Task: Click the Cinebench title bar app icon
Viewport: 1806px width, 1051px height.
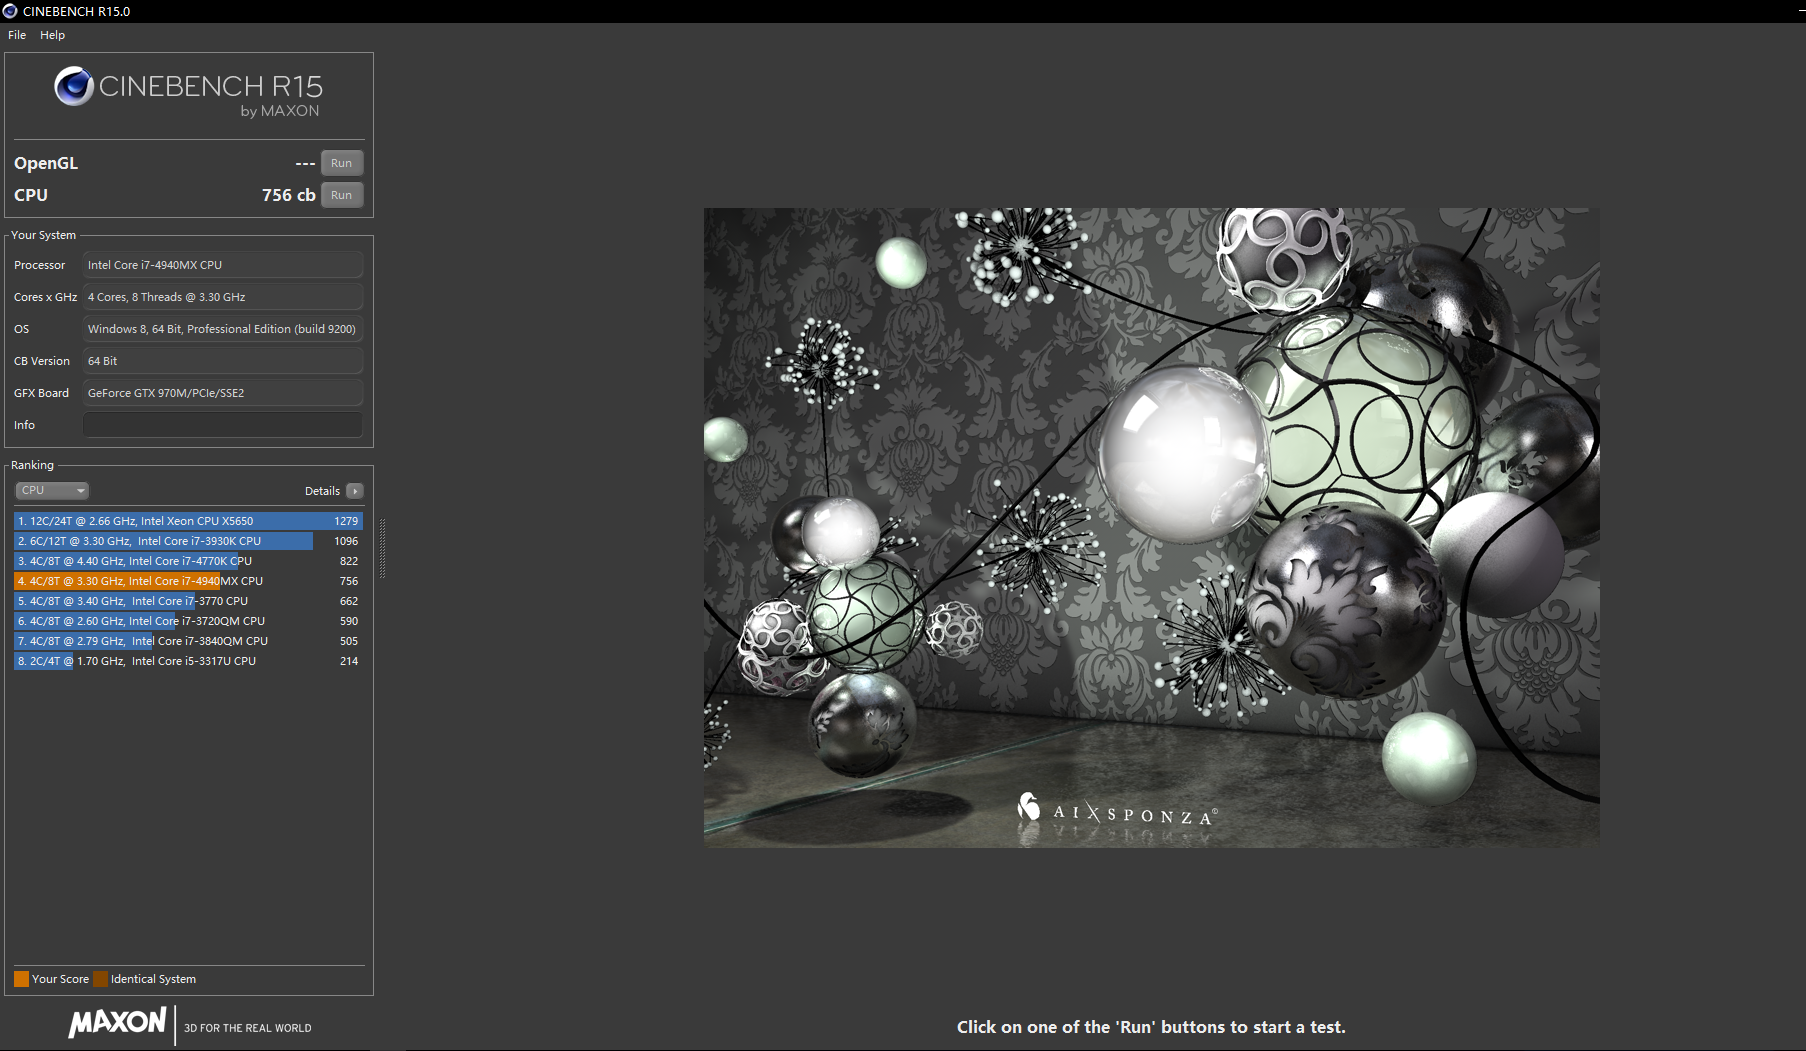Action: tap(10, 11)
